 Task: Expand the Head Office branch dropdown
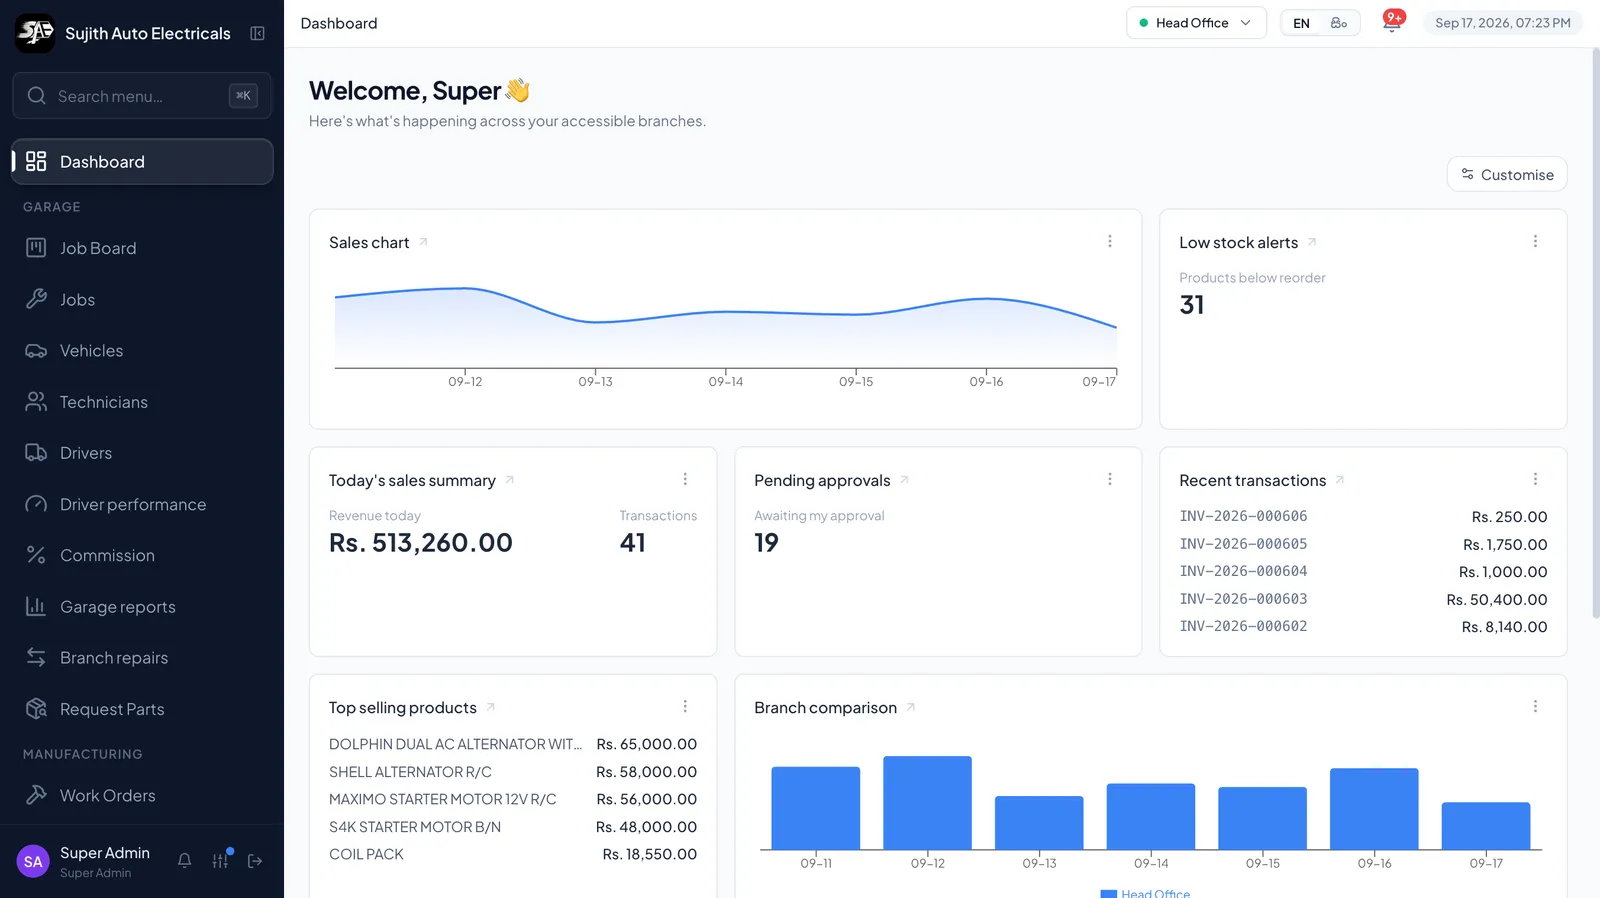pos(1196,23)
